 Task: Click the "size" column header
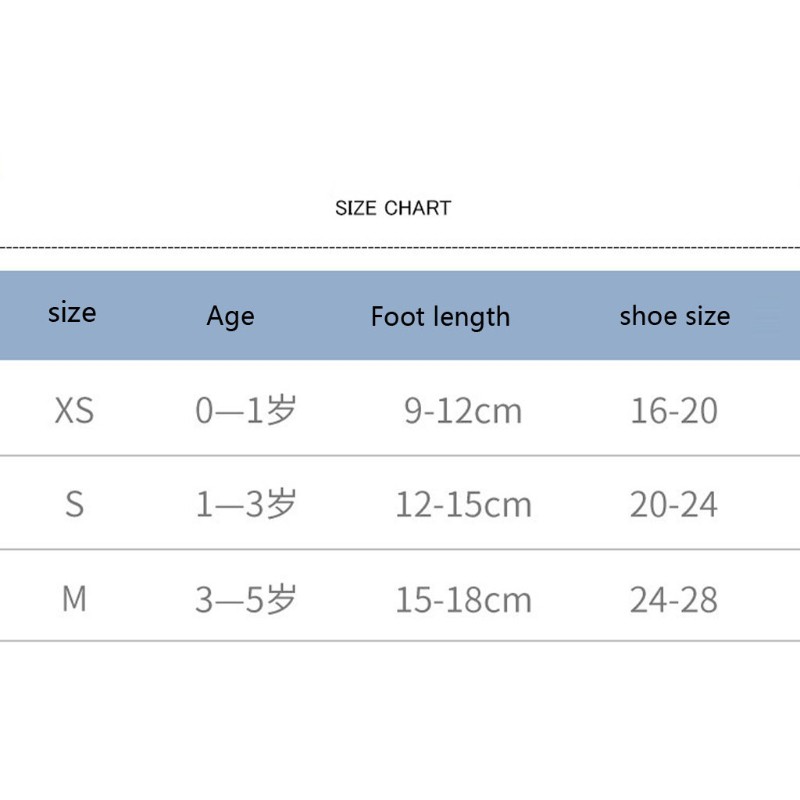pyautogui.click(x=72, y=313)
